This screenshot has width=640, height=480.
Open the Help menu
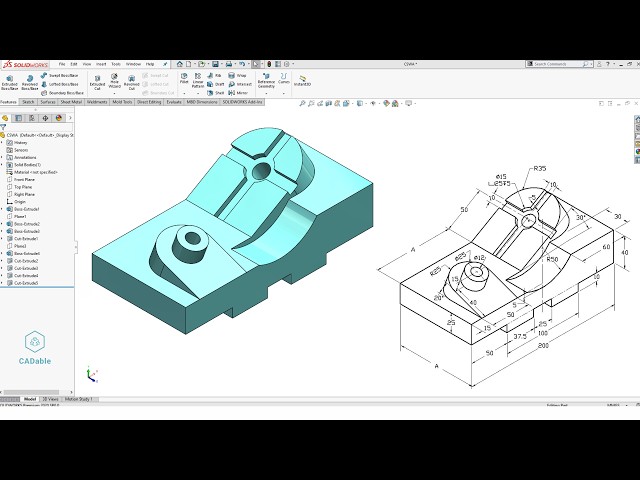[150, 64]
